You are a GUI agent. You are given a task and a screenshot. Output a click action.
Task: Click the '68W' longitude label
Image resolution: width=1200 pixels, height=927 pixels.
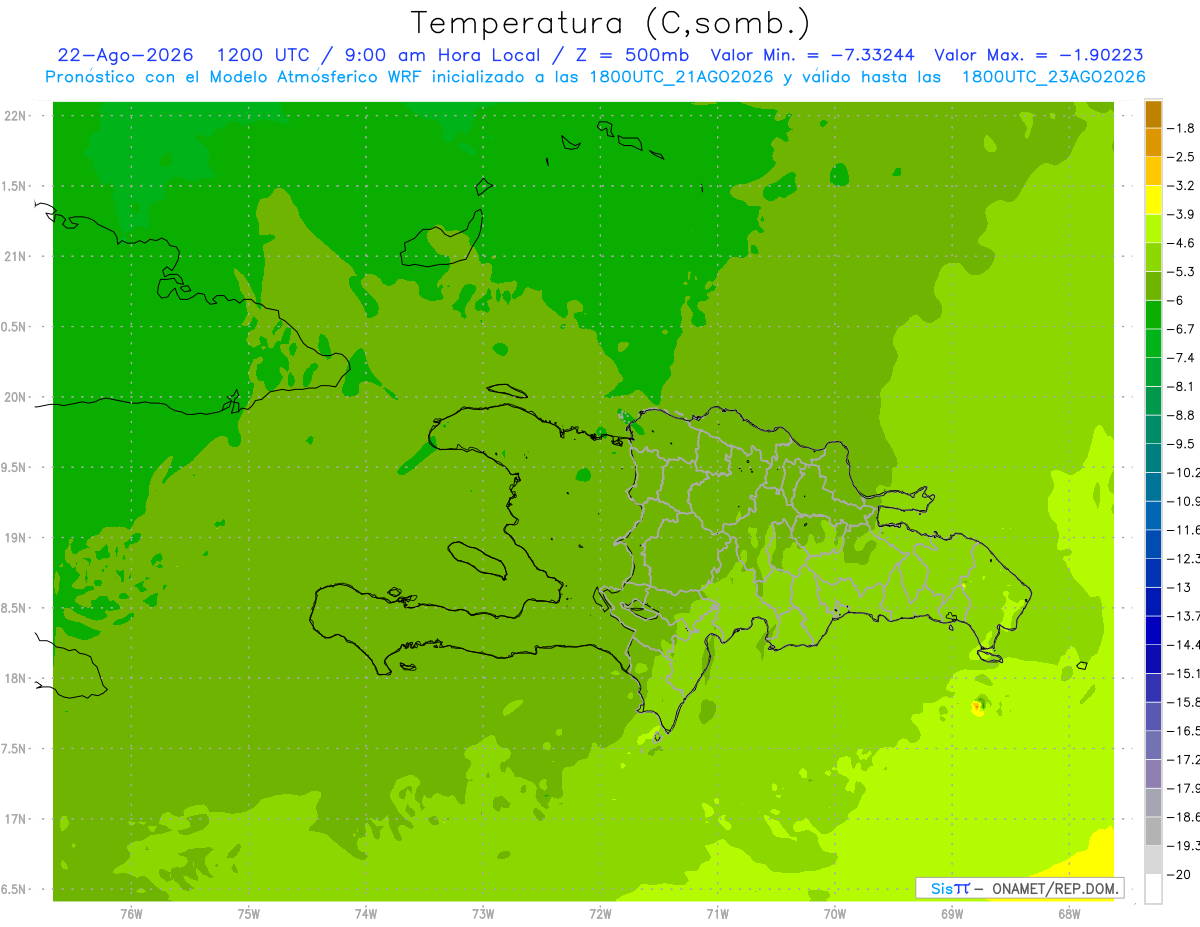point(1069,914)
